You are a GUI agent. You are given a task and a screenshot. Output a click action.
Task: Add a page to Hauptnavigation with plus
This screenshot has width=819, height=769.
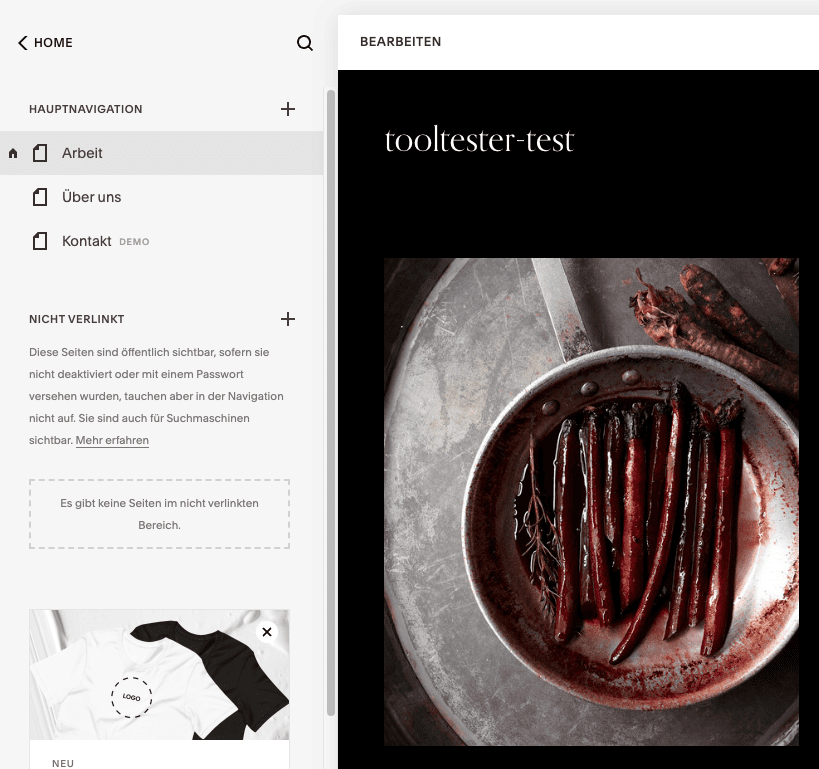click(288, 109)
